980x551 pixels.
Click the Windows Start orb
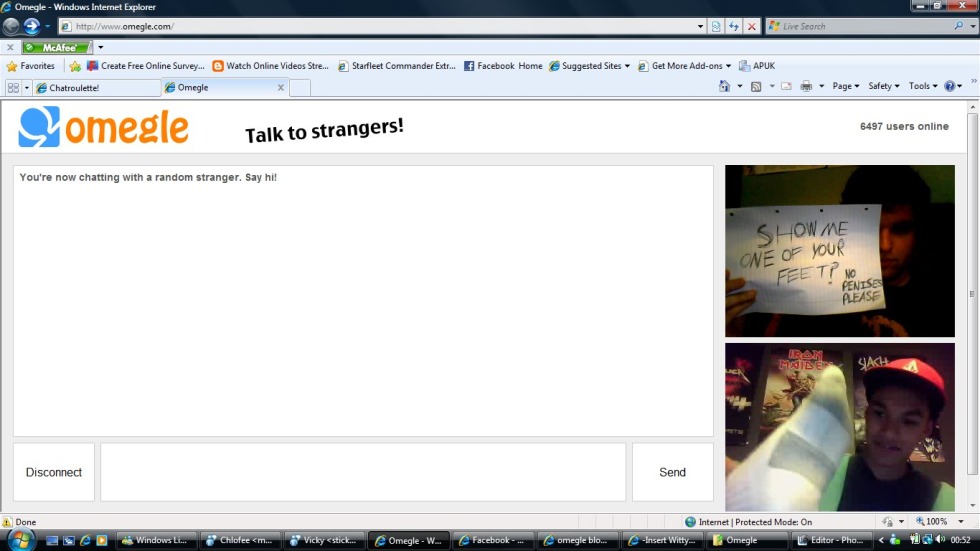coord(19,540)
